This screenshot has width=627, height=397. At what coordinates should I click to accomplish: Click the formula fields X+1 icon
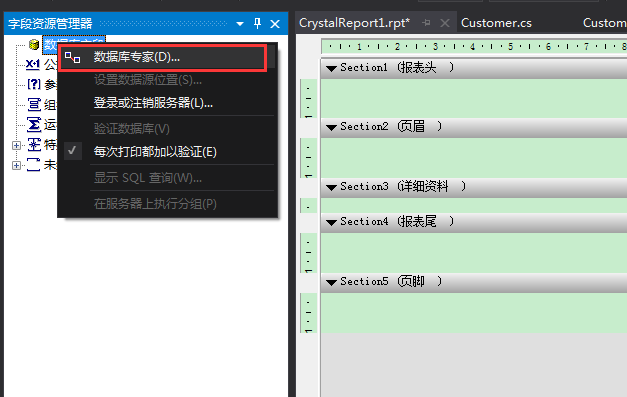coord(33,64)
